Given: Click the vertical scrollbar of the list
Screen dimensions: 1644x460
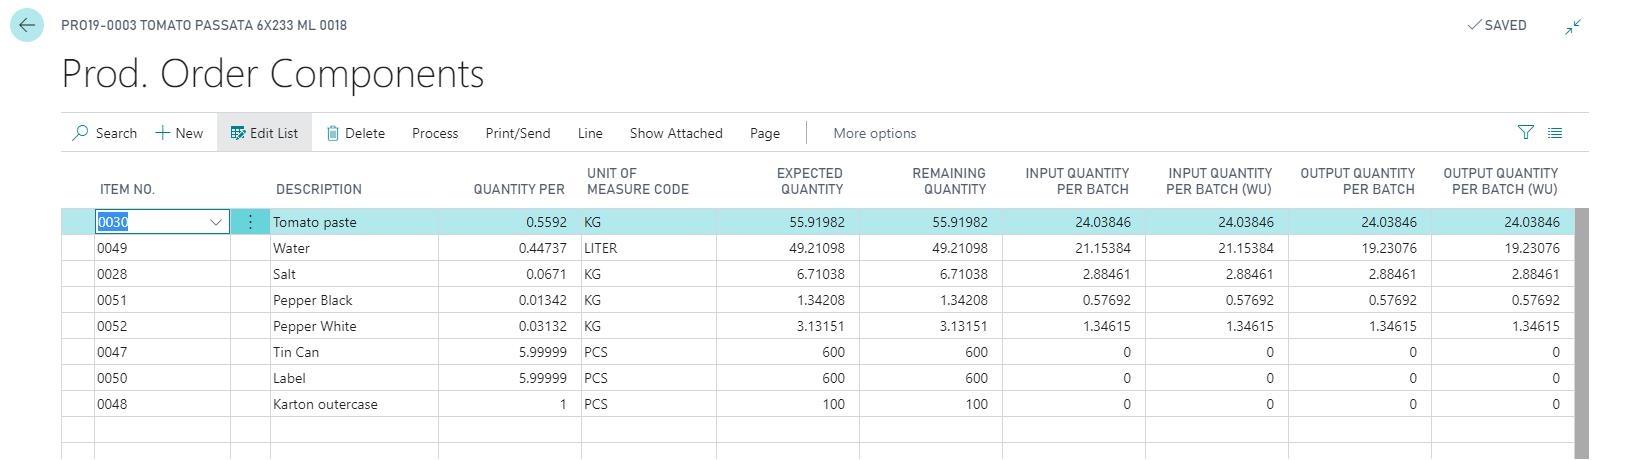Looking at the screenshot, I should click(x=1581, y=330).
